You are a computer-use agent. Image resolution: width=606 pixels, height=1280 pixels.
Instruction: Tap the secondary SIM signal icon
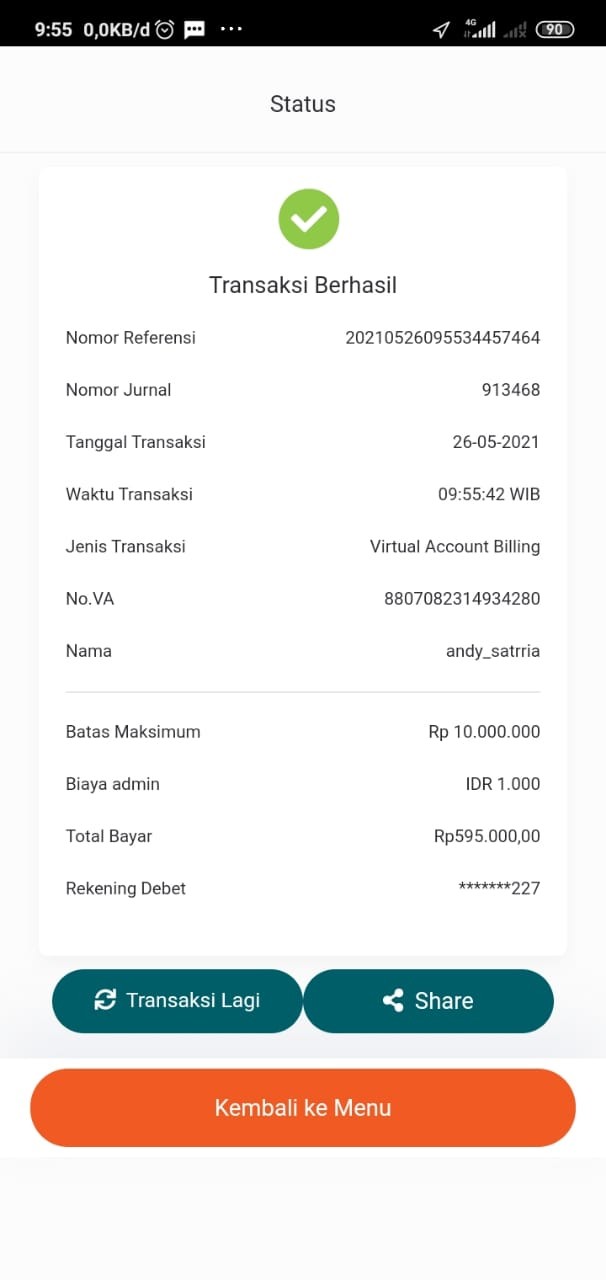514,30
